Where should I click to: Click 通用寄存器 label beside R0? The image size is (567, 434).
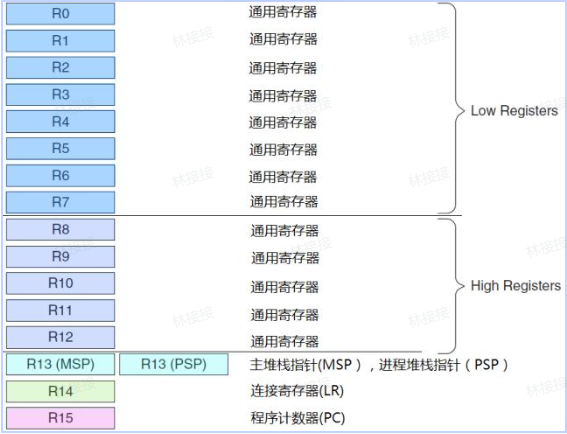pyautogui.click(x=283, y=12)
